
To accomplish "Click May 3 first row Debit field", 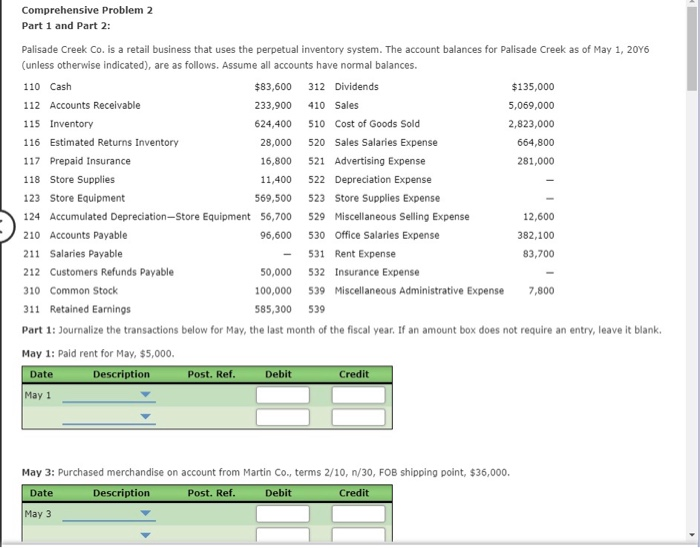I will [283, 514].
